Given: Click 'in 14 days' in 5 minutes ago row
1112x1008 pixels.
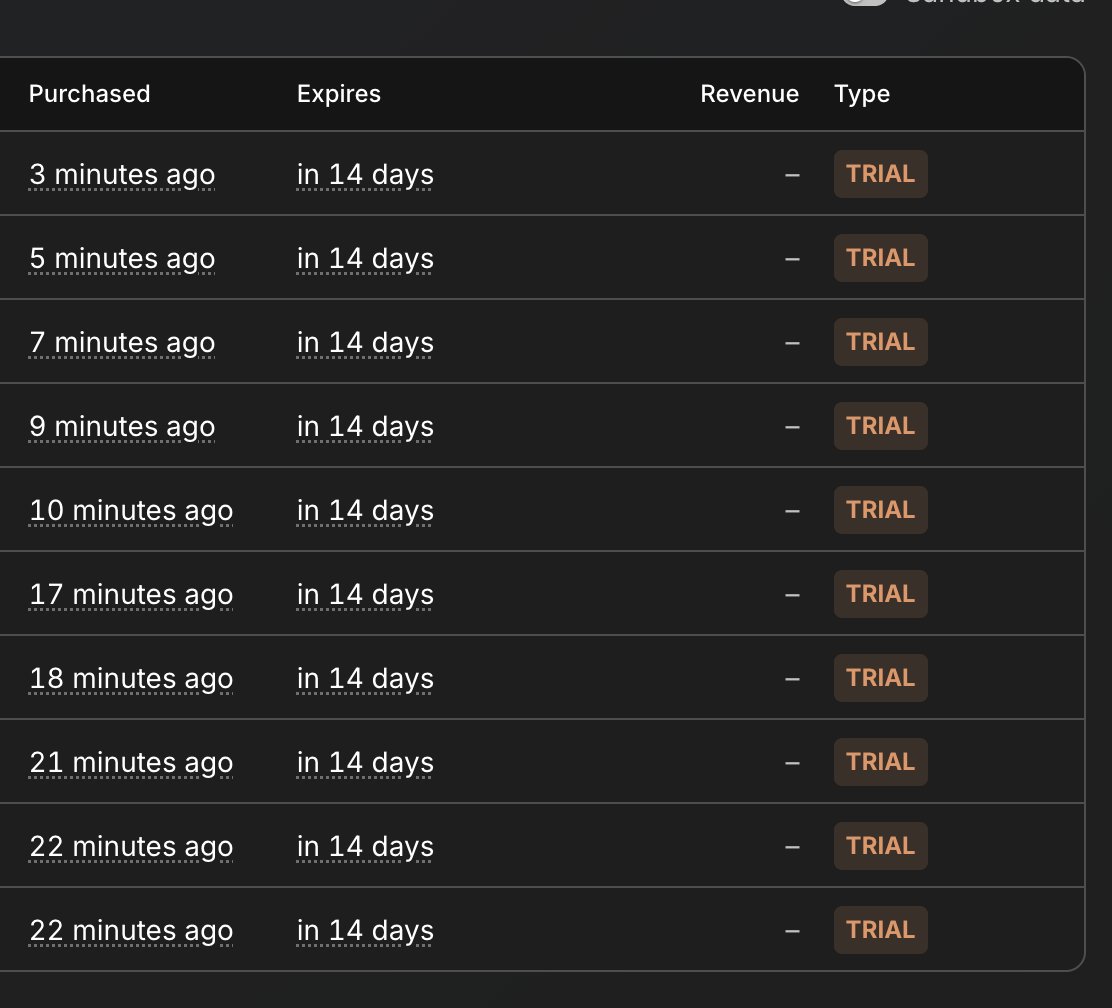Looking at the screenshot, I should click(365, 258).
